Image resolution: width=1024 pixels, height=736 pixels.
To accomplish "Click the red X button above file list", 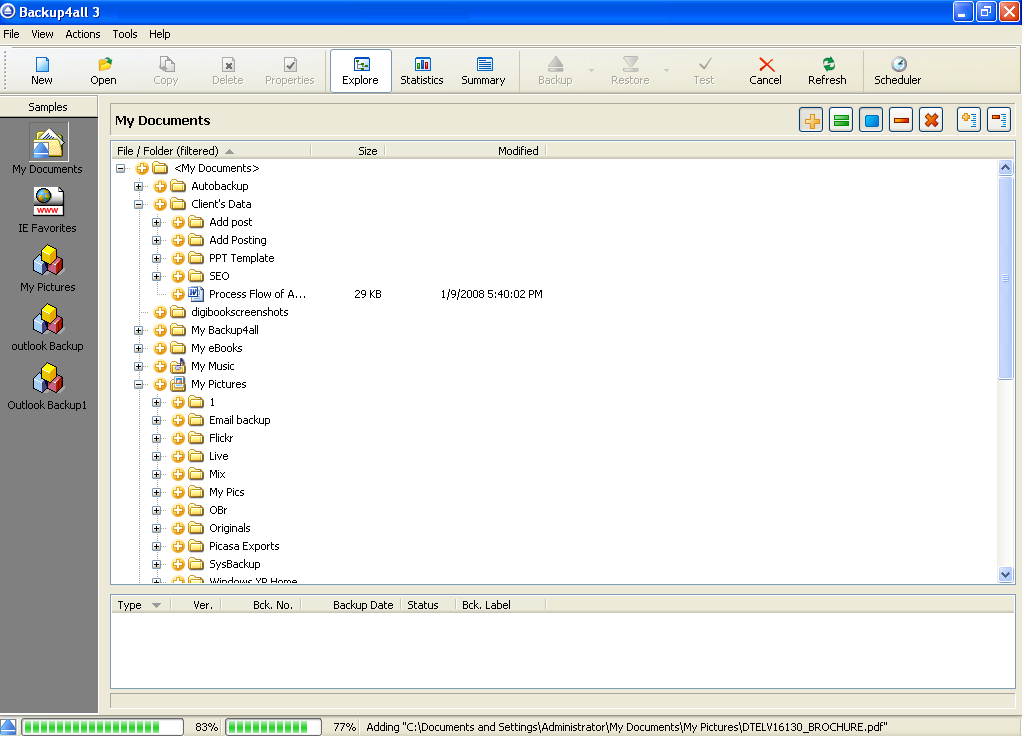I will pos(931,120).
